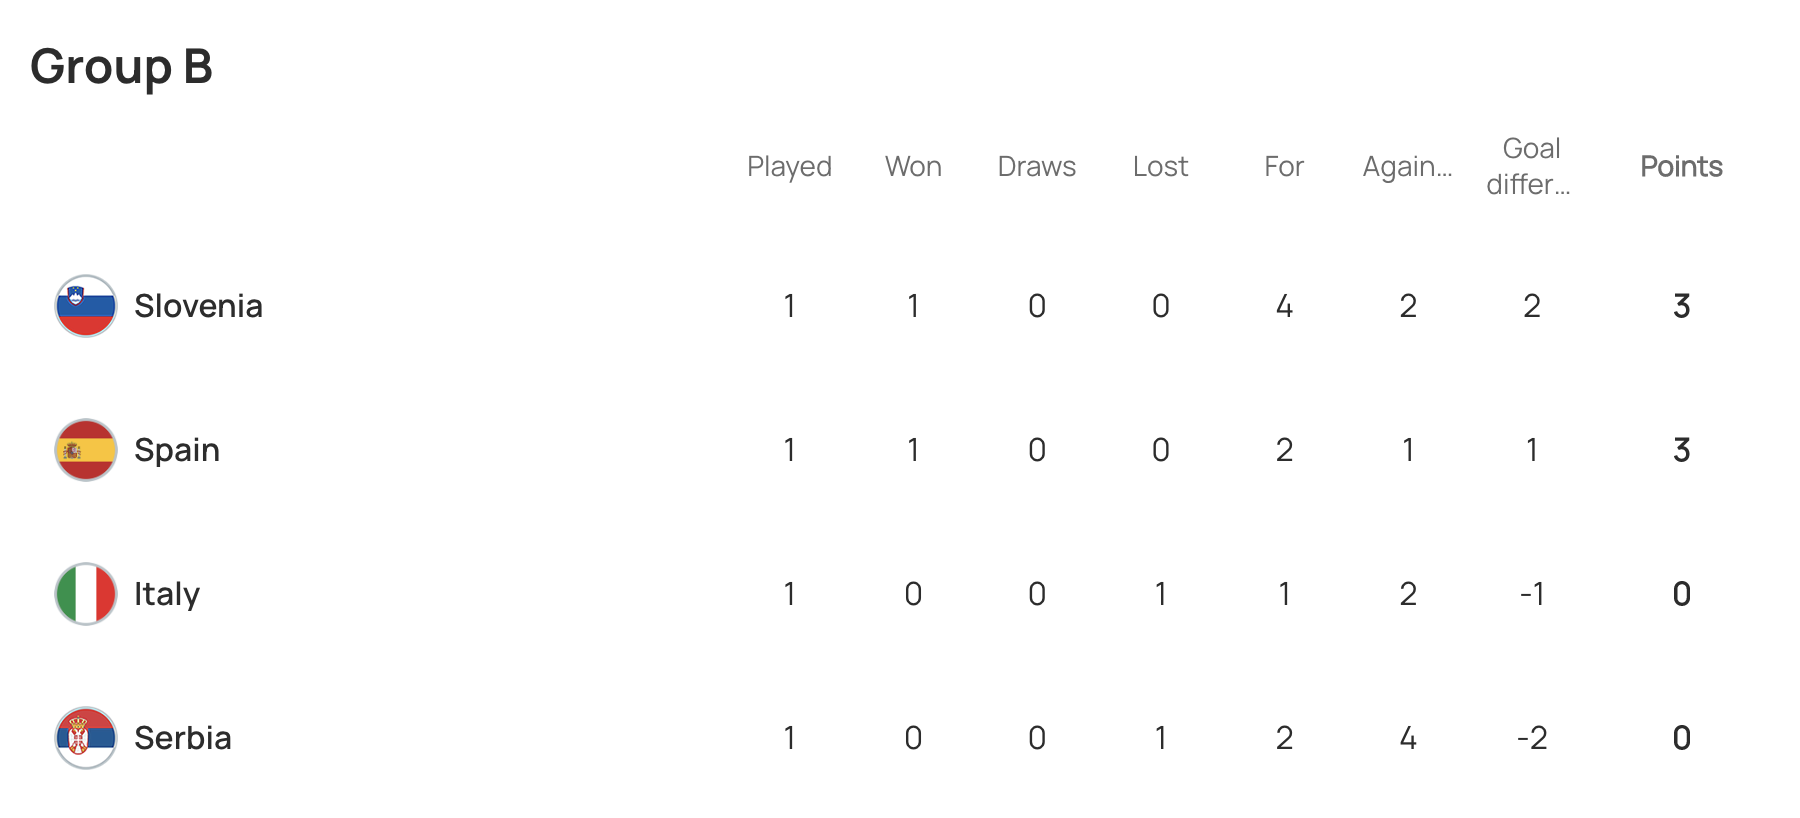The height and width of the screenshot is (818, 1800).
Task: Click the Italy flag icon
Action: 86,594
